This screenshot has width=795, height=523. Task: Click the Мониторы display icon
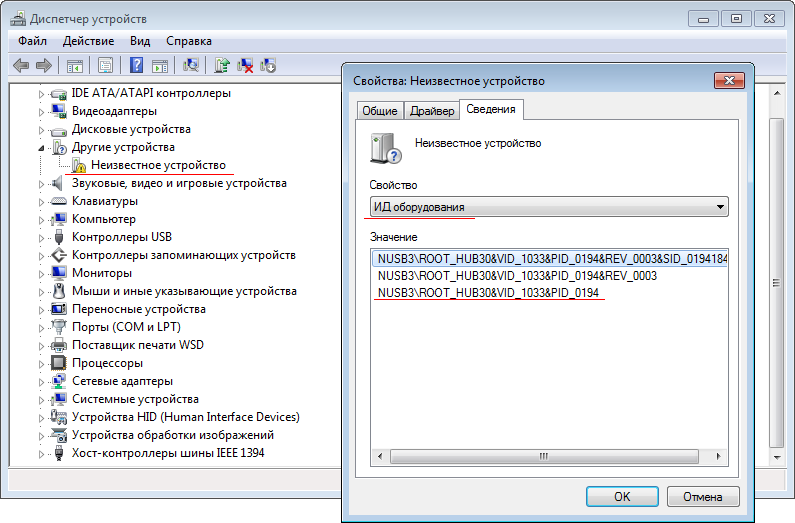59,273
